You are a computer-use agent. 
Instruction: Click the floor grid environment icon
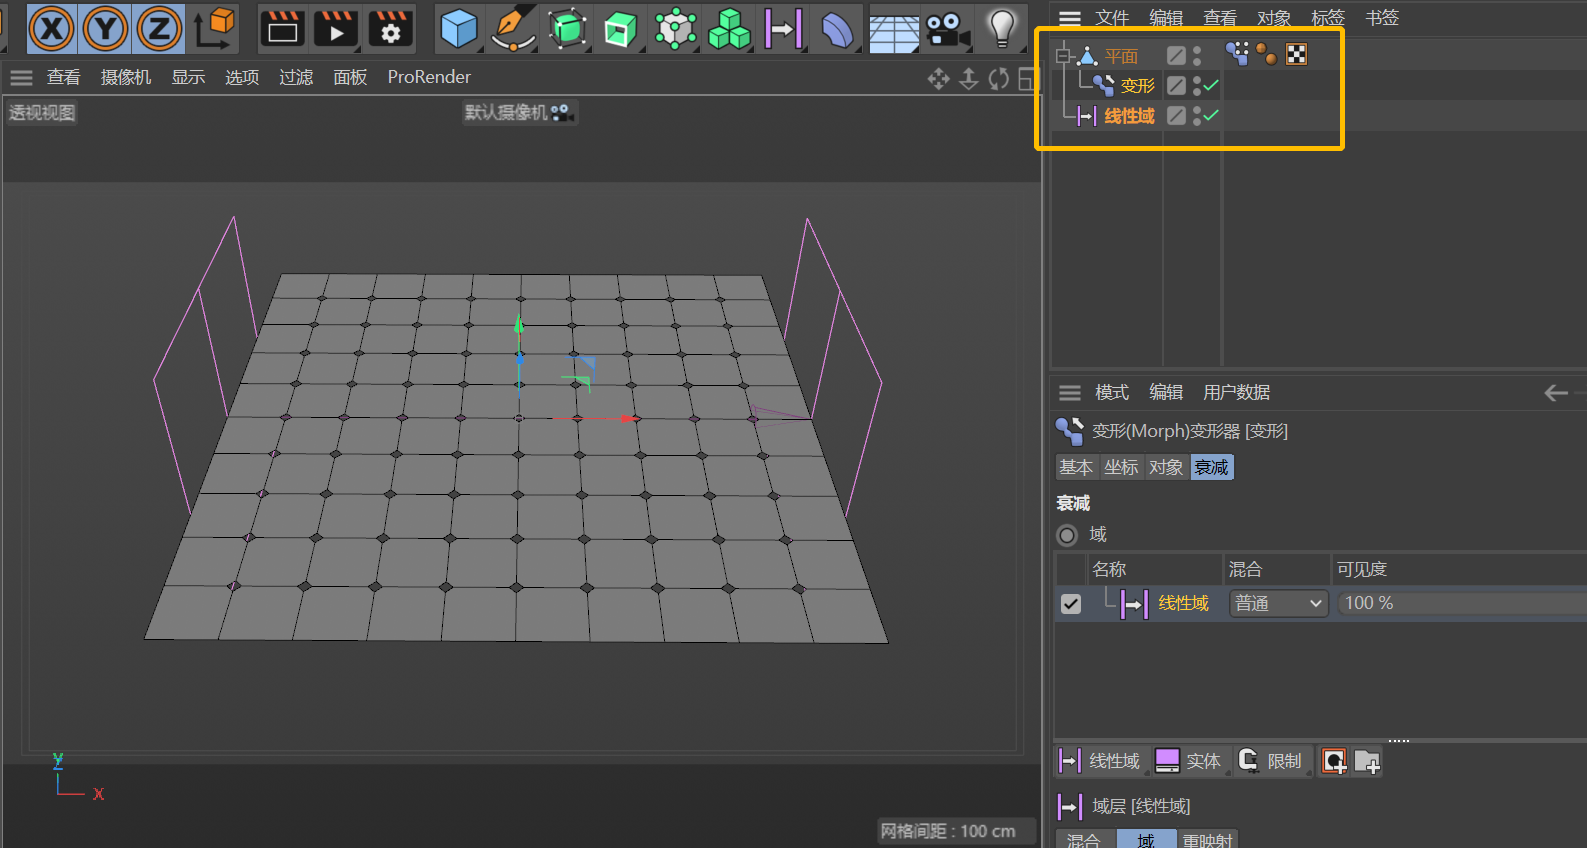click(894, 31)
